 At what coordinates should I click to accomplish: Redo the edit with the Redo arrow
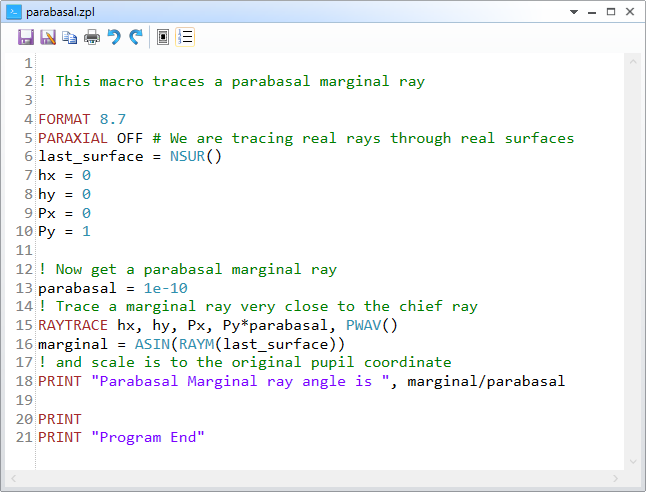coord(136,37)
